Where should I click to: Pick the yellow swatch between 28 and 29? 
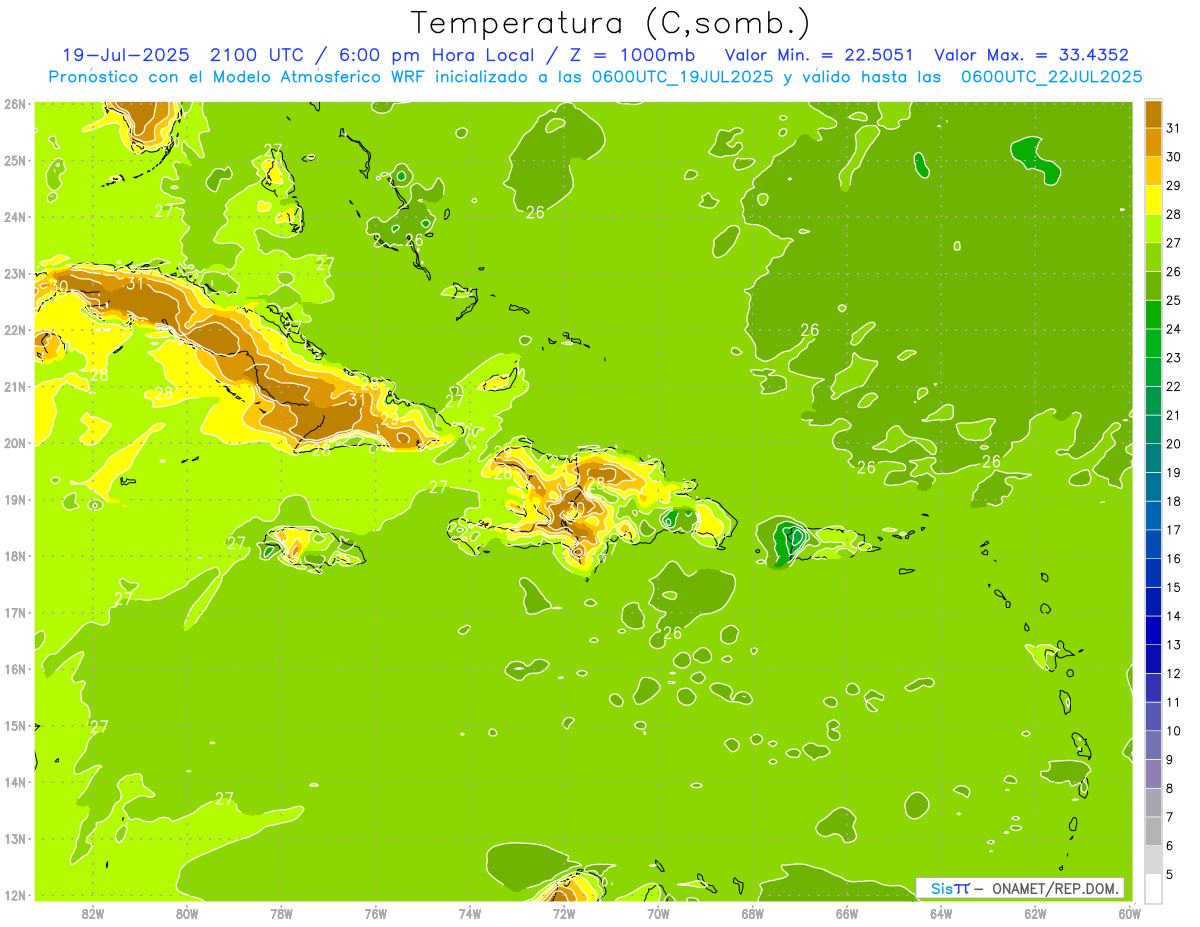(1153, 200)
